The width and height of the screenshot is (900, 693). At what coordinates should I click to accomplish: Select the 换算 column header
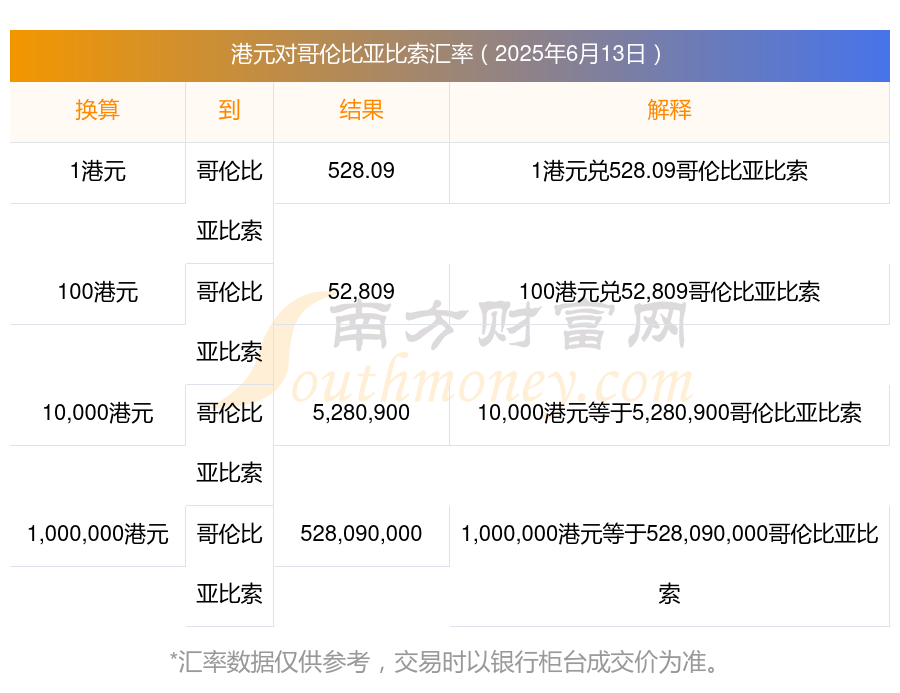(x=98, y=110)
